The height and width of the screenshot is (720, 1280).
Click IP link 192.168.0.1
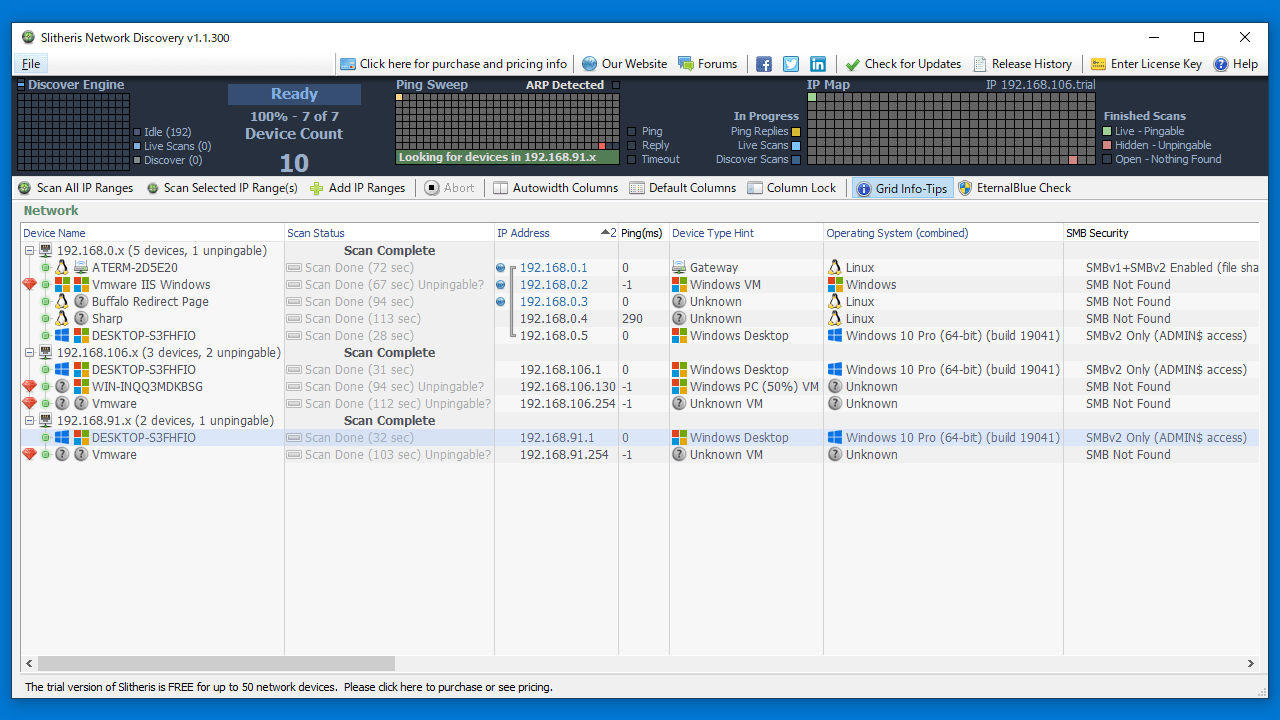click(x=553, y=268)
